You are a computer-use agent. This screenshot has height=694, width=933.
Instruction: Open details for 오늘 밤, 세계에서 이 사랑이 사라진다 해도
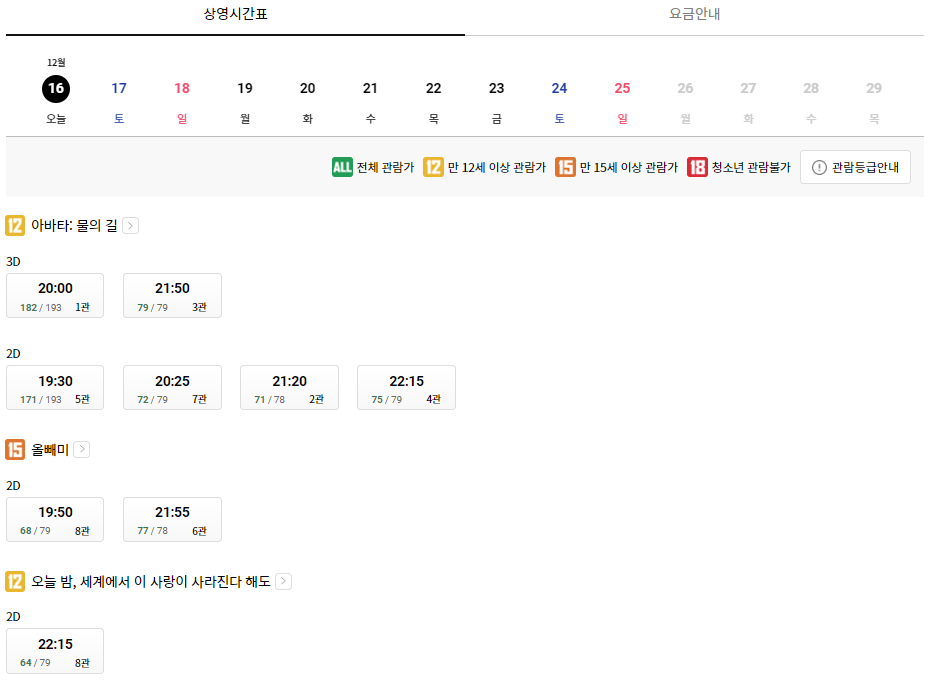283,581
